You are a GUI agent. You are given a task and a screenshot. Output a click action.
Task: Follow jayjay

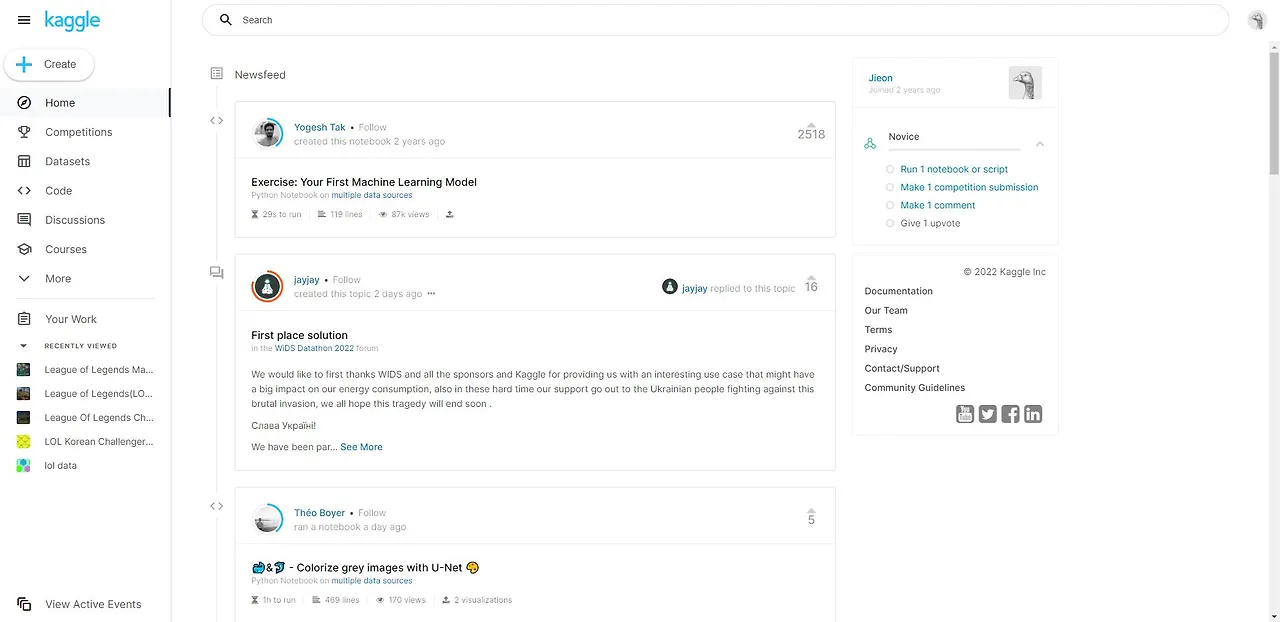pos(347,280)
